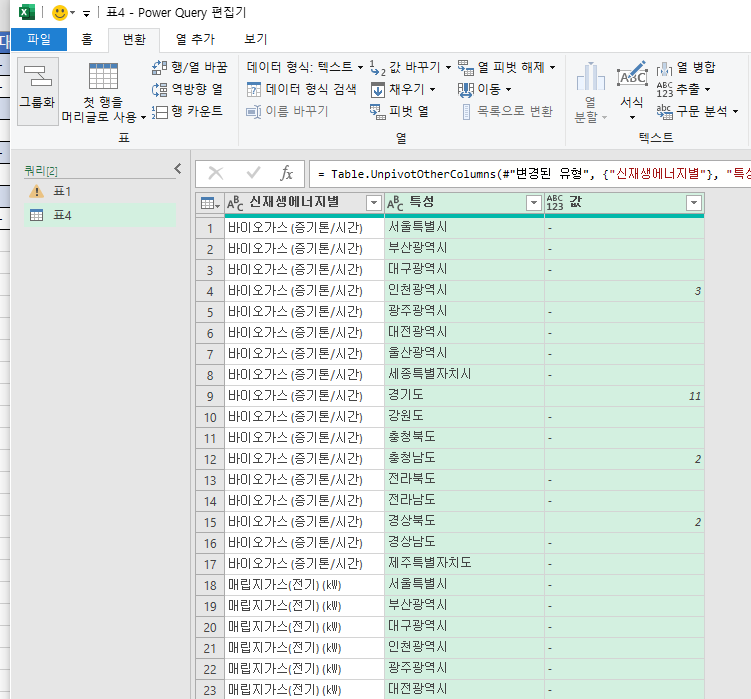Open filter dropdown of 신재생에너지별 column
The height and width of the screenshot is (699, 751).
coord(374,203)
